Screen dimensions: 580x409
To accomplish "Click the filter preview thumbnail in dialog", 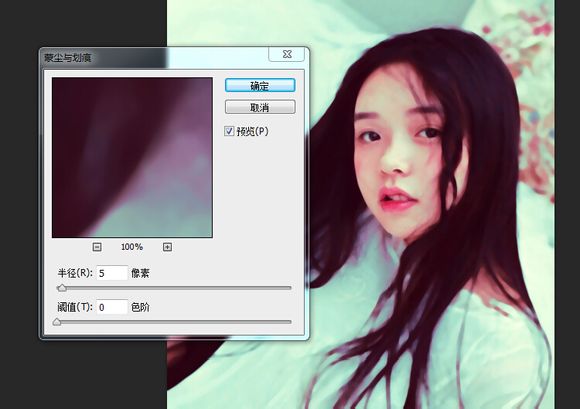I will (x=132, y=158).
